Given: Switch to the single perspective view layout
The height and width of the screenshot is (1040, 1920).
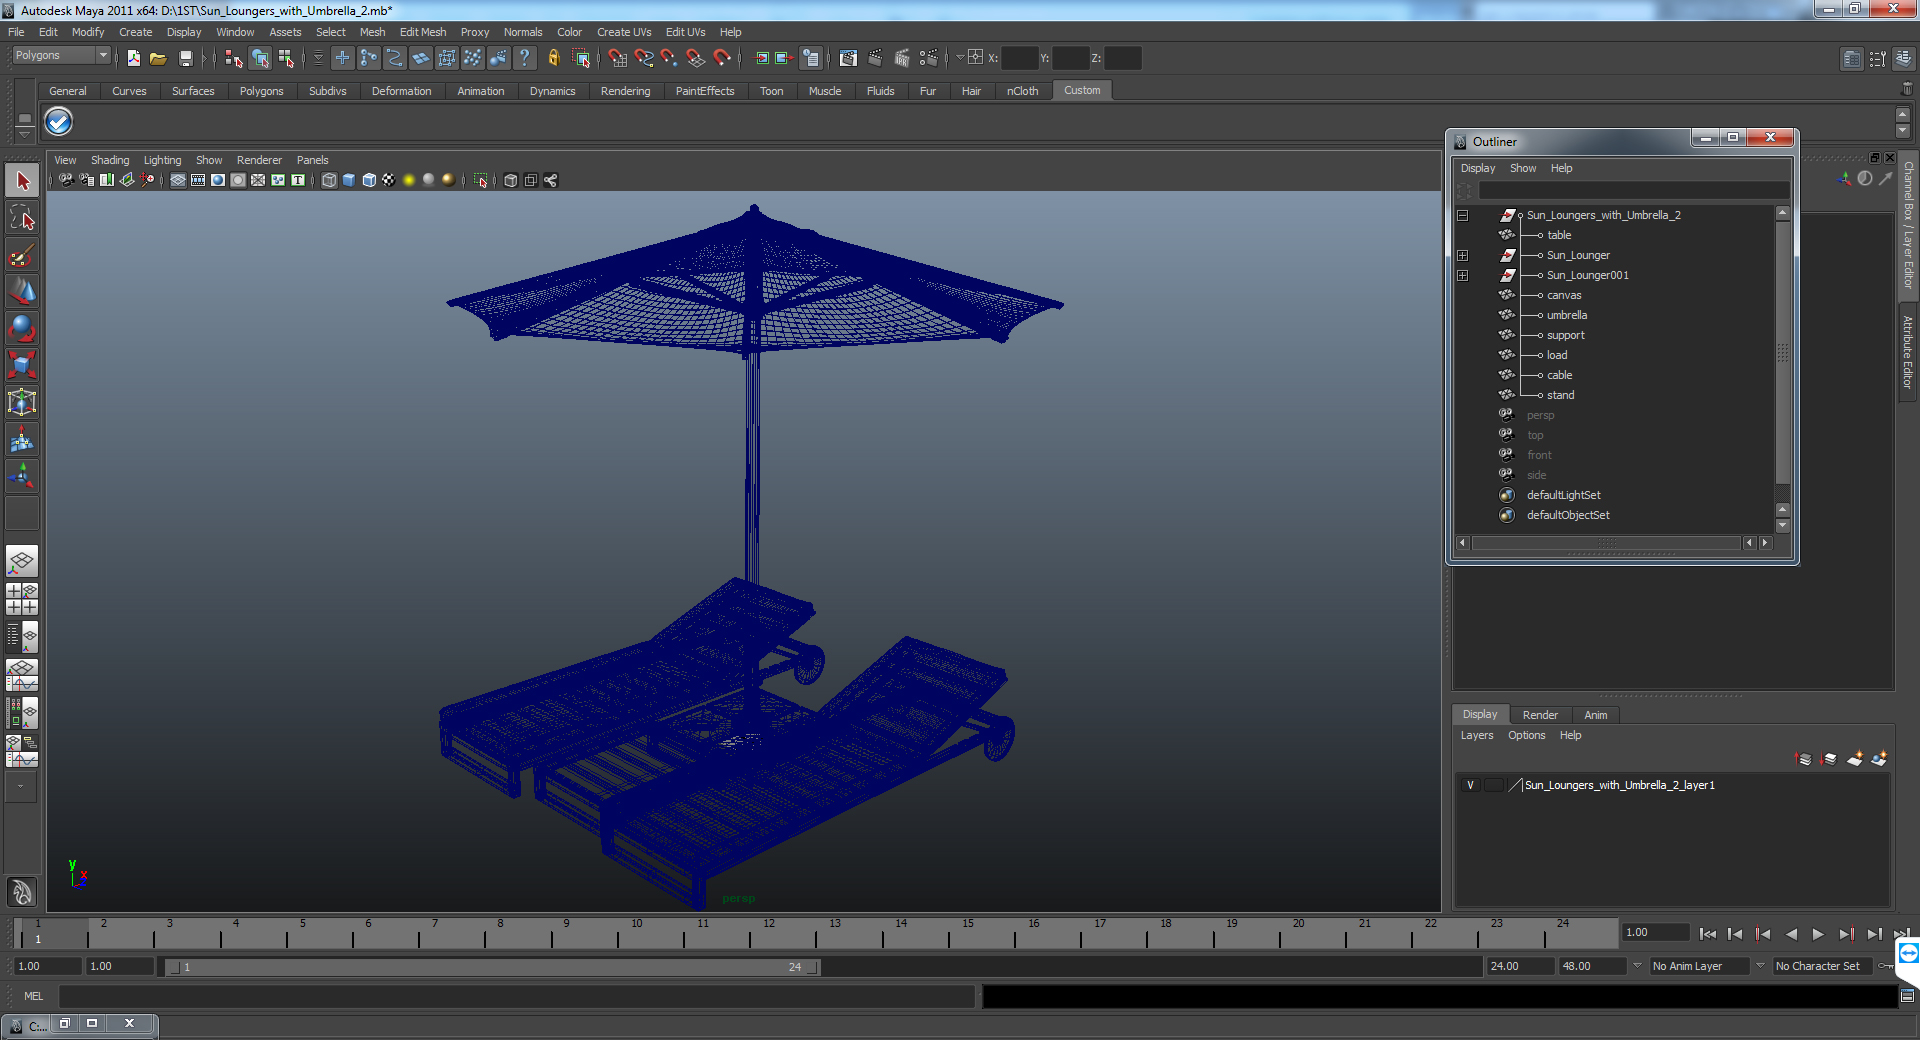Looking at the screenshot, I should coord(22,561).
